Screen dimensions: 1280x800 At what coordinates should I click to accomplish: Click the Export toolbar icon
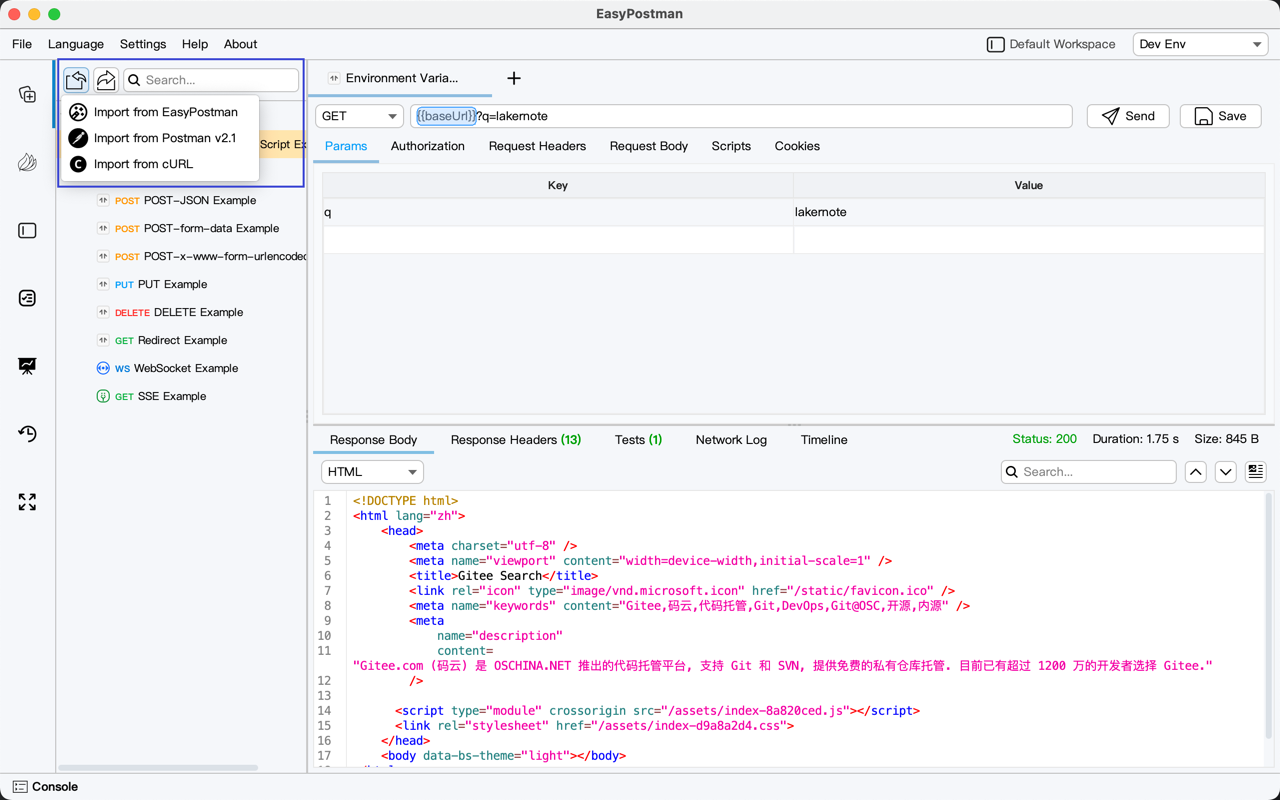coord(106,80)
